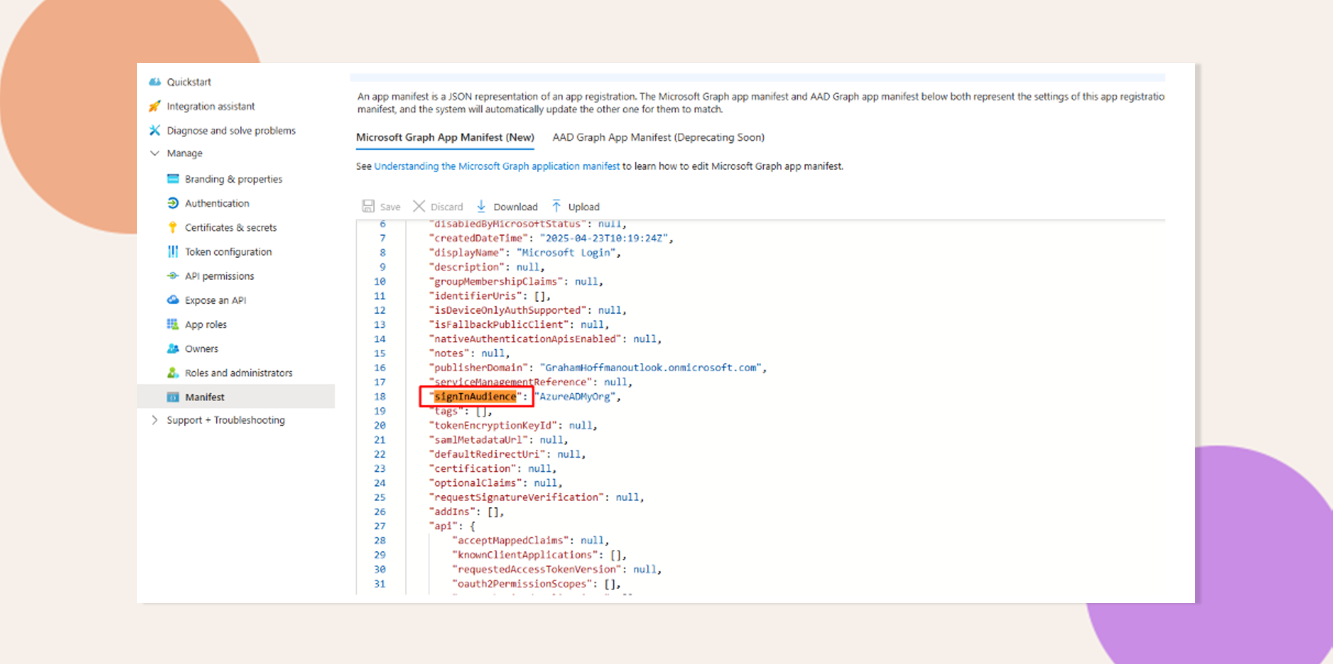Switch to Microsoft Graph App Manifest (New) tab
The height and width of the screenshot is (664, 1333).
point(445,137)
